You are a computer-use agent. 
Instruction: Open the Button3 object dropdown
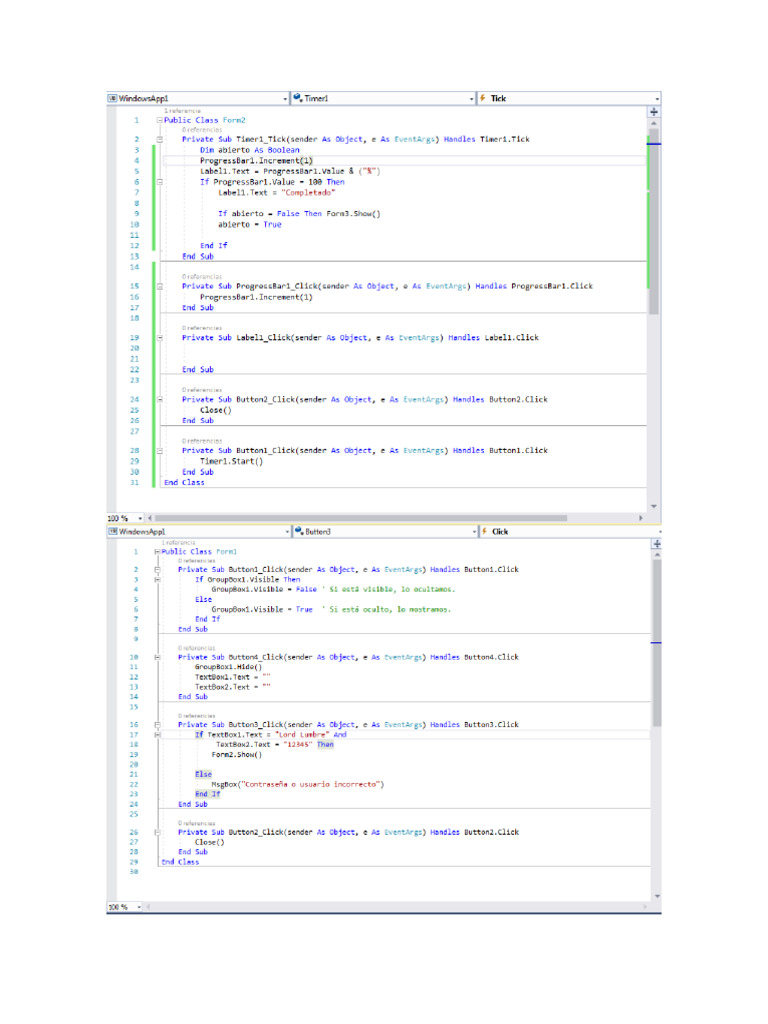(471, 532)
